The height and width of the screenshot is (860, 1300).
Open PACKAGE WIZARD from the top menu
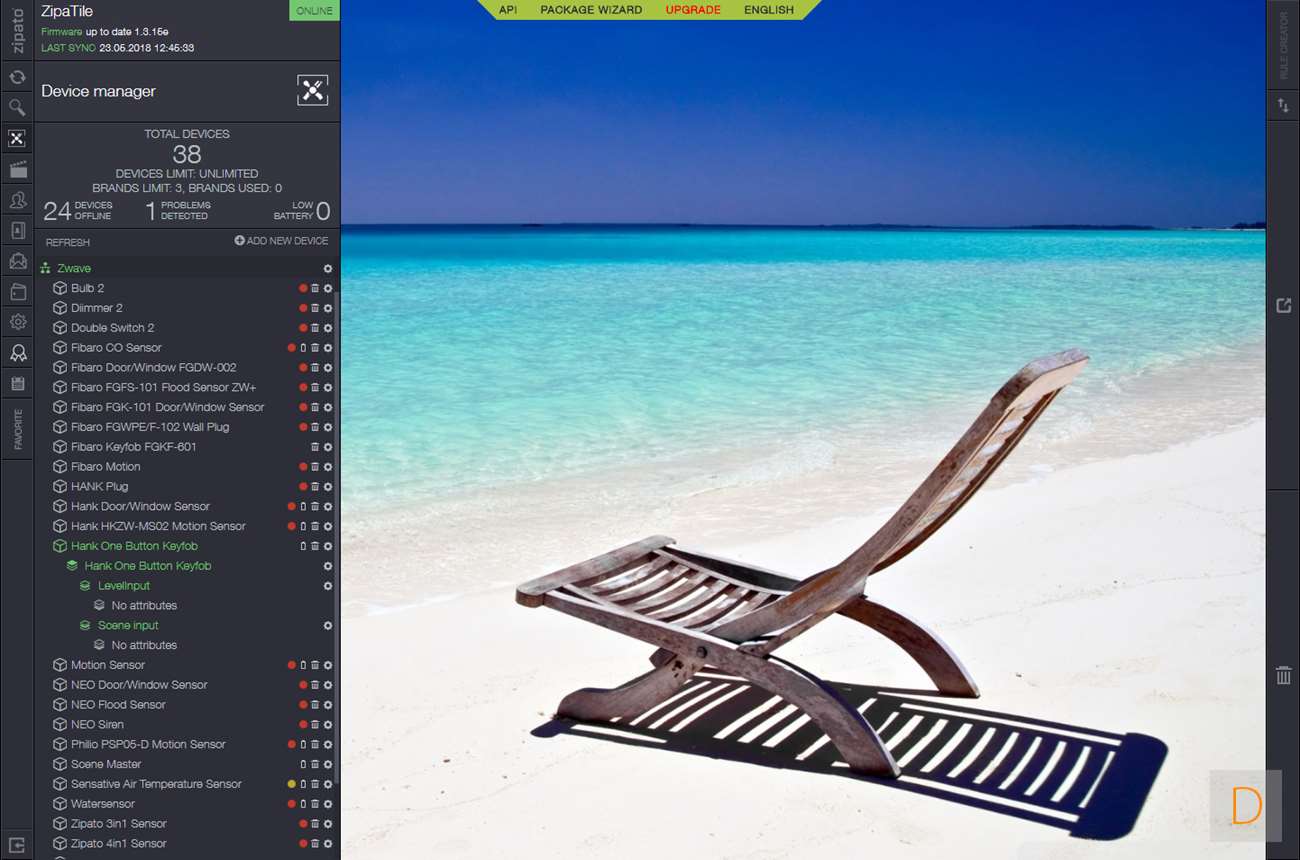tap(591, 10)
